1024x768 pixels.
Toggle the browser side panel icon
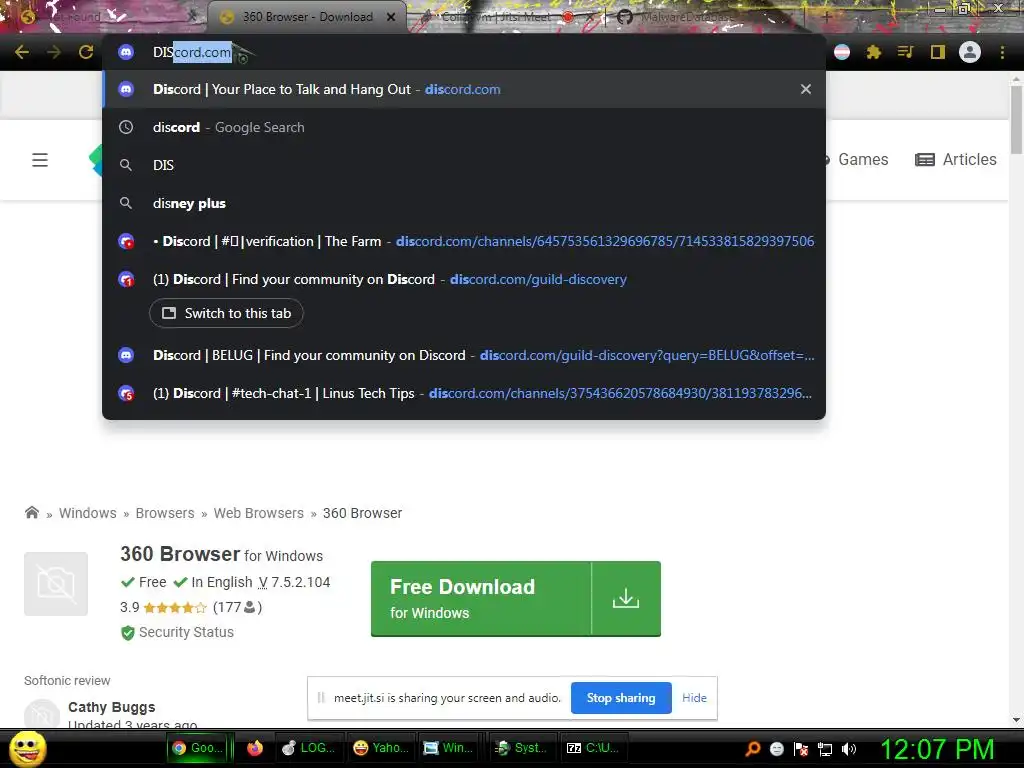tap(938, 52)
